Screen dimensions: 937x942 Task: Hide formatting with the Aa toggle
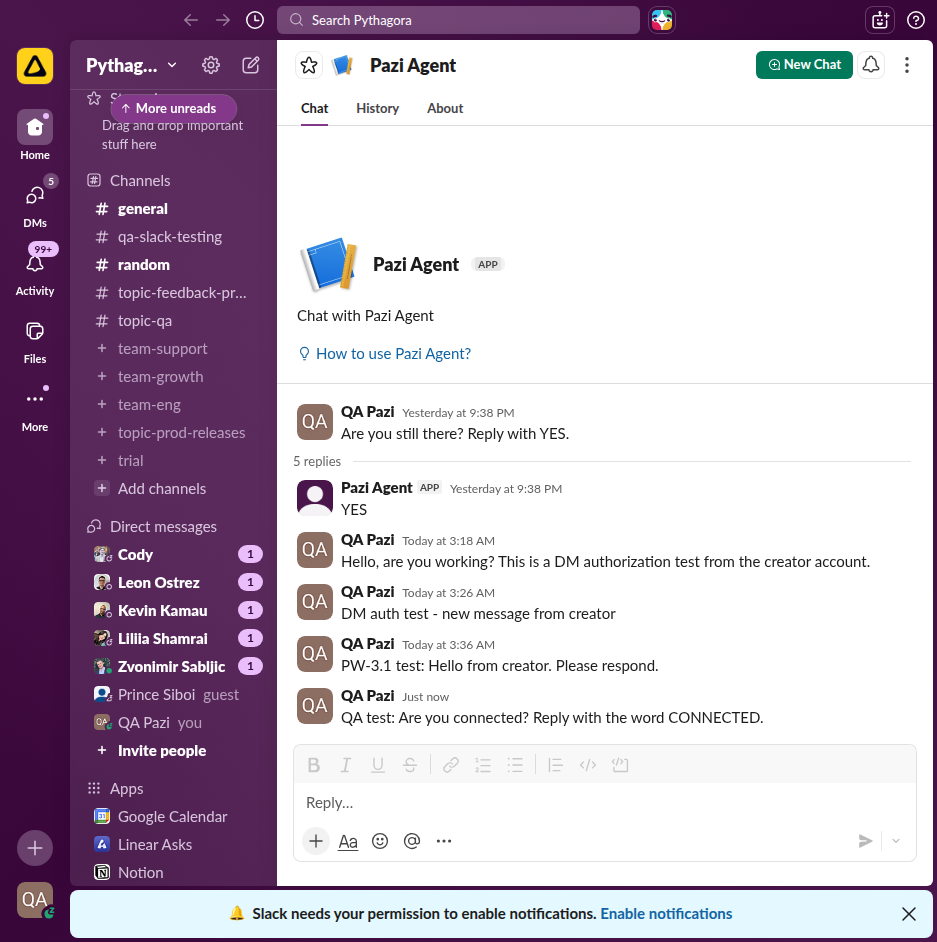pos(347,841)
